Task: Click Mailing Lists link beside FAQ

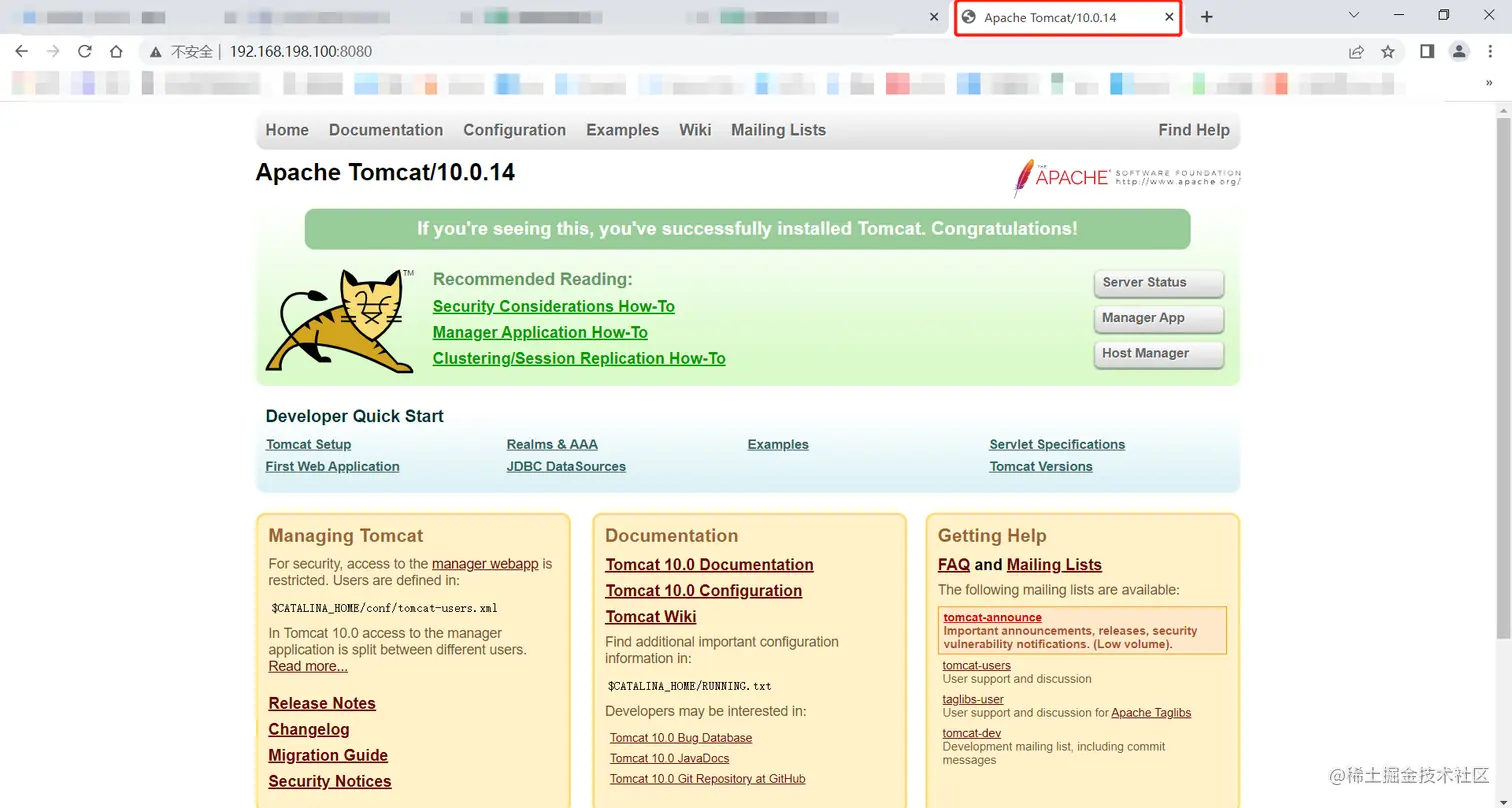Action: point(1054,565)
